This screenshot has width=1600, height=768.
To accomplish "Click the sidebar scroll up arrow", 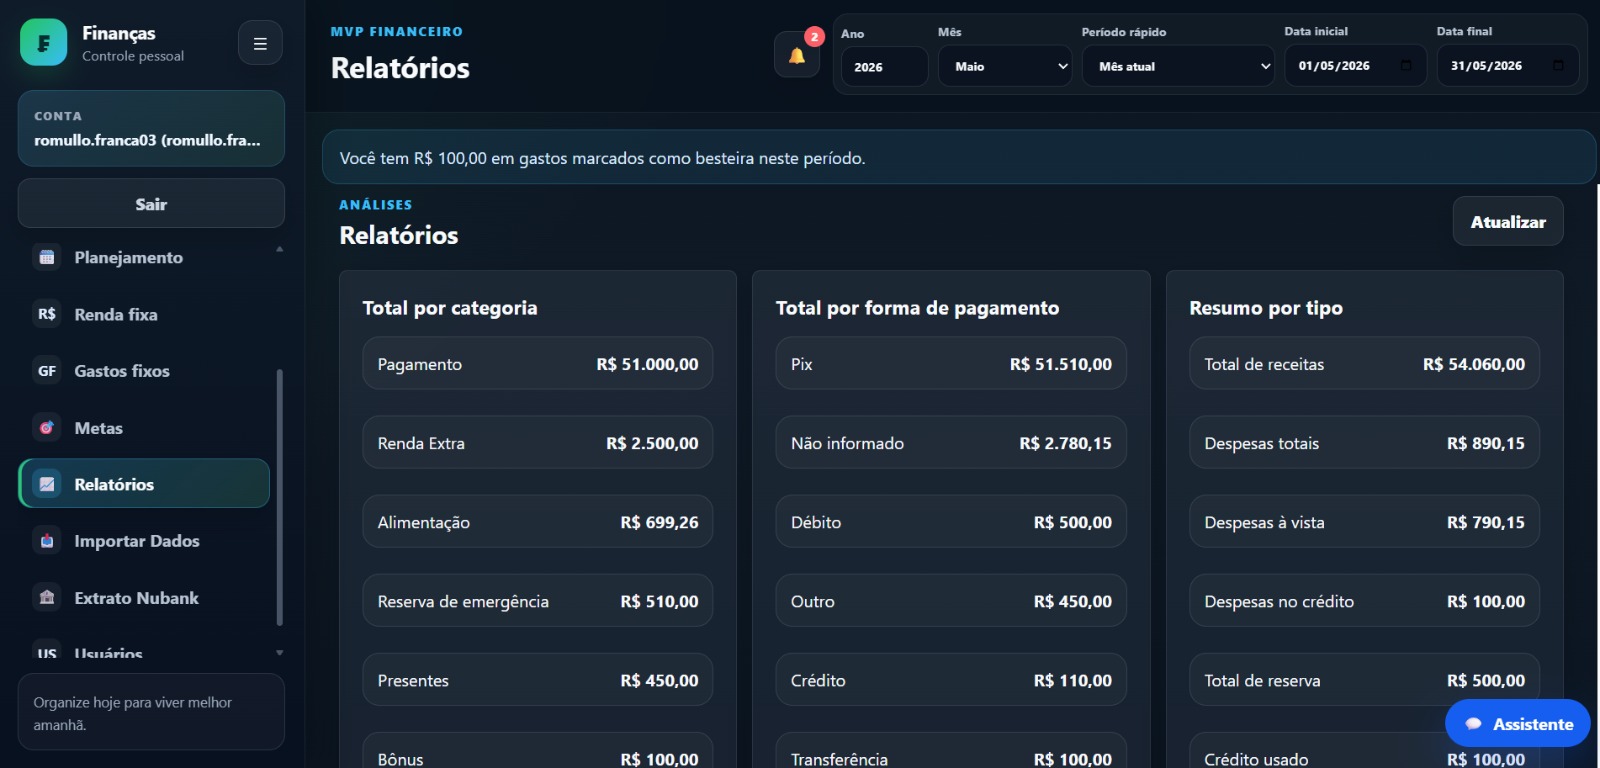I will tap(280, 249).
